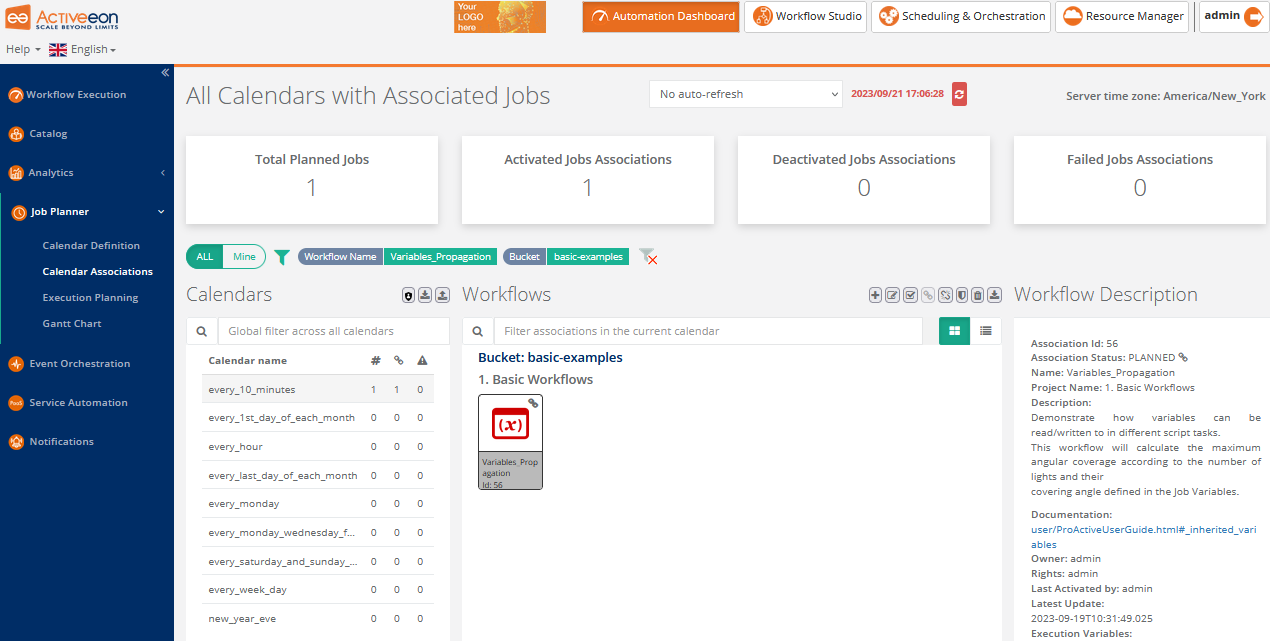Select the every_week_day calendar row

[x=318, y=590]
